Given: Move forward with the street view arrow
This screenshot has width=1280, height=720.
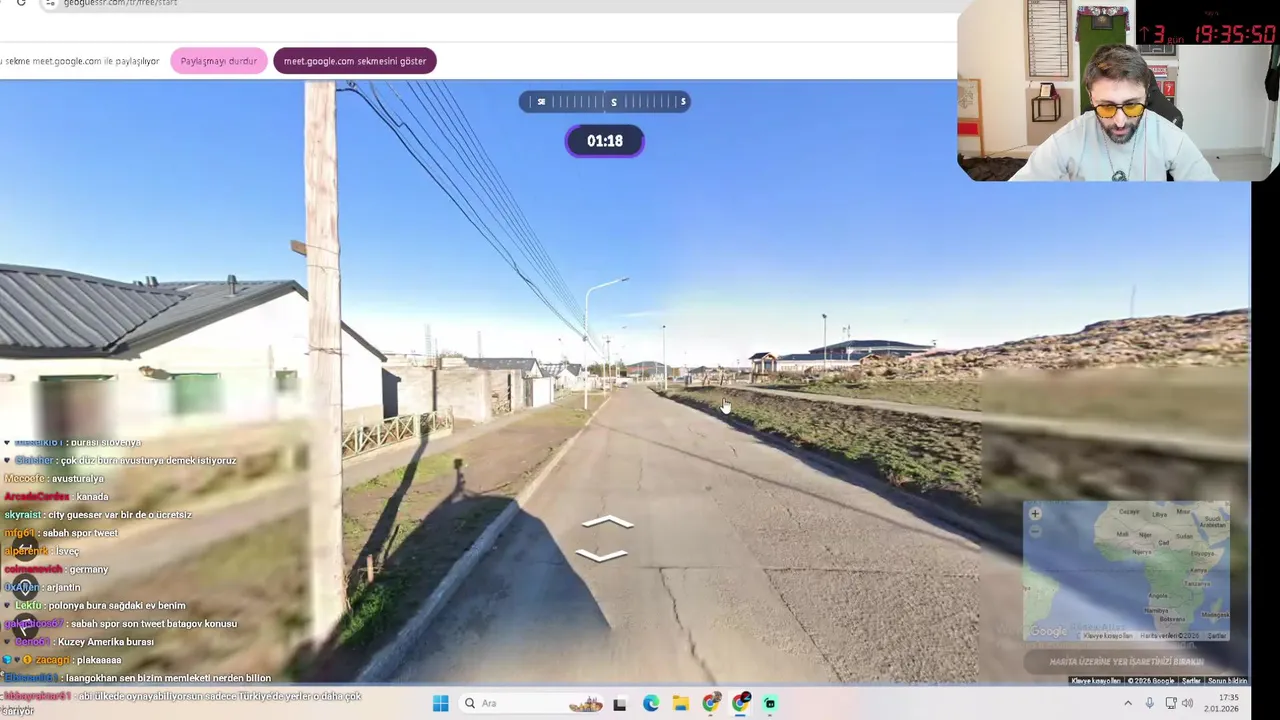Looking at the screenshot, I should coord(608,522).
